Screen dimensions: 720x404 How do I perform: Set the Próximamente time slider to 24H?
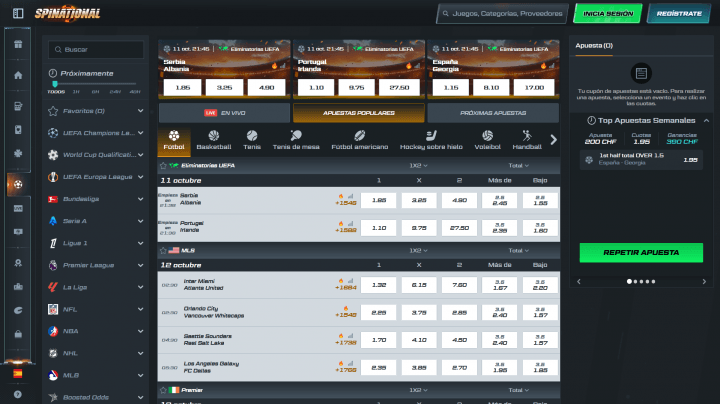115,91
